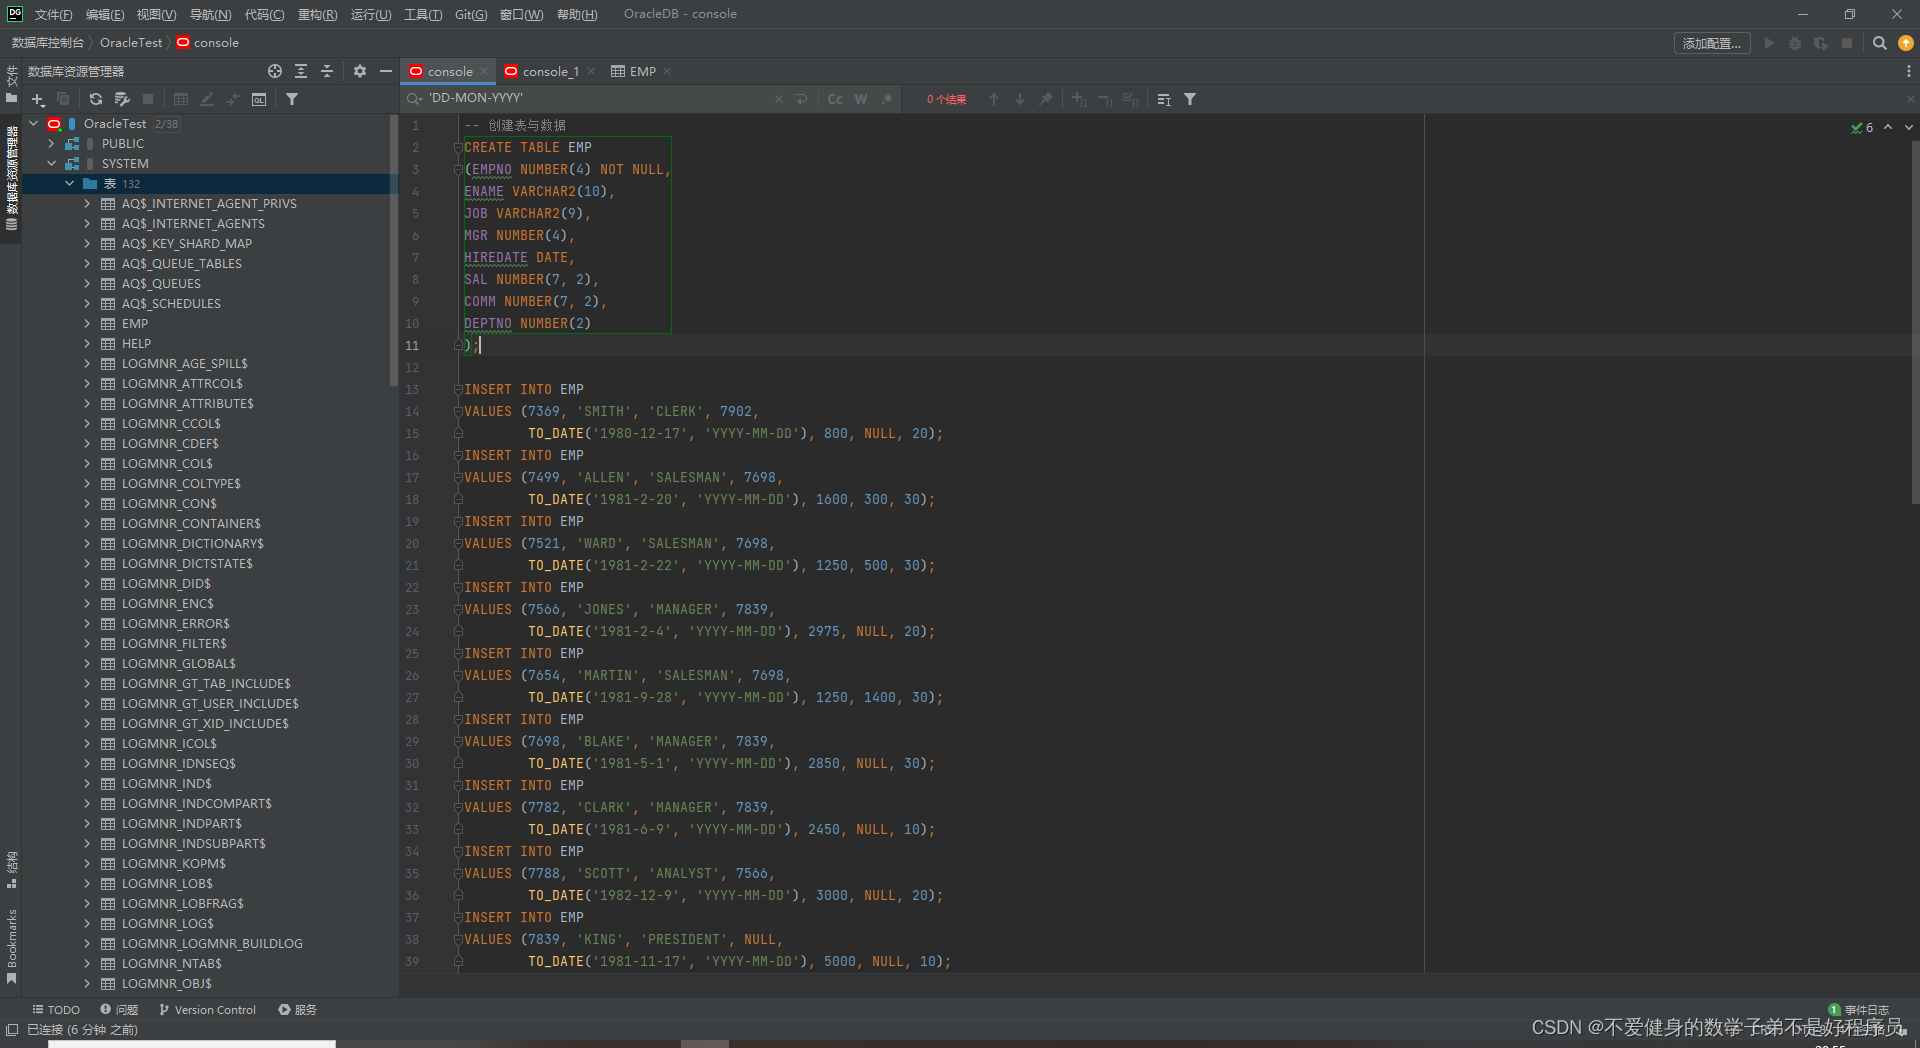Image resolution: width=1920 pixels, height=1048 pixels.
Task: Switch to the console_1 tab
Action: pos(550,71)
